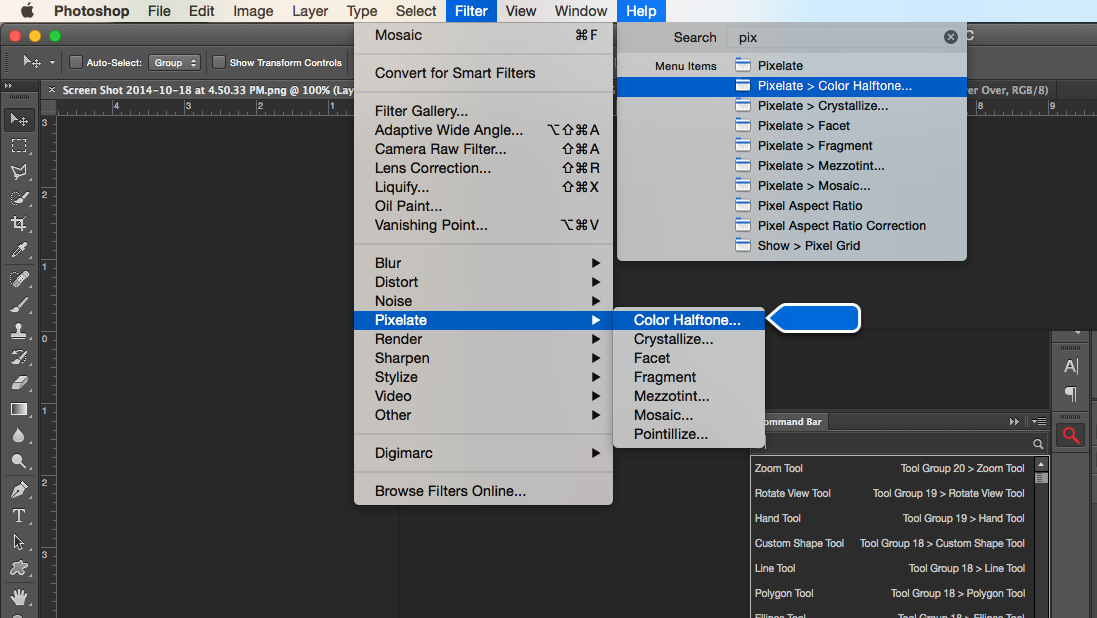Select Convert for Smart Filters
Viewport: 1097px width, 618px height.
pyautogui.click(x=483, y=73)
